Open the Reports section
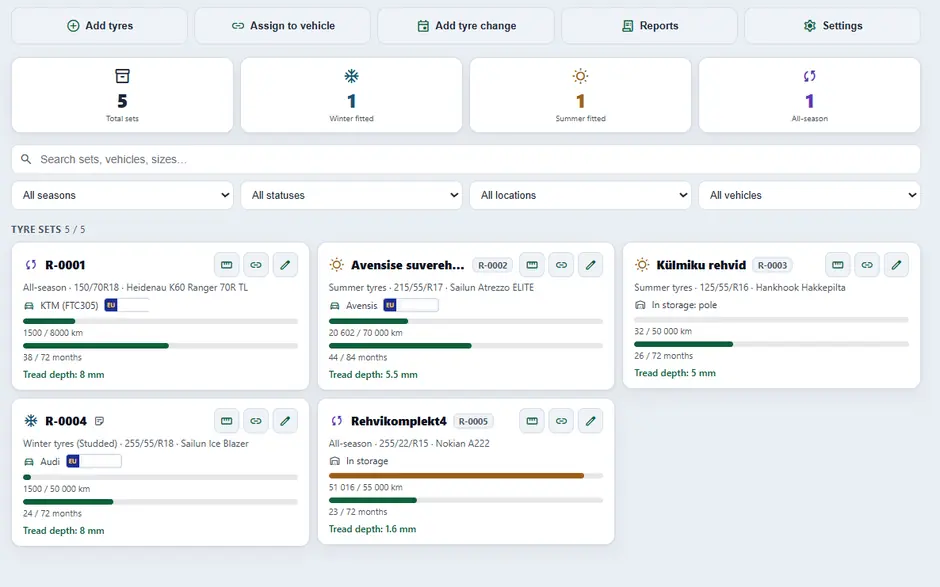 tap(649, 26)
